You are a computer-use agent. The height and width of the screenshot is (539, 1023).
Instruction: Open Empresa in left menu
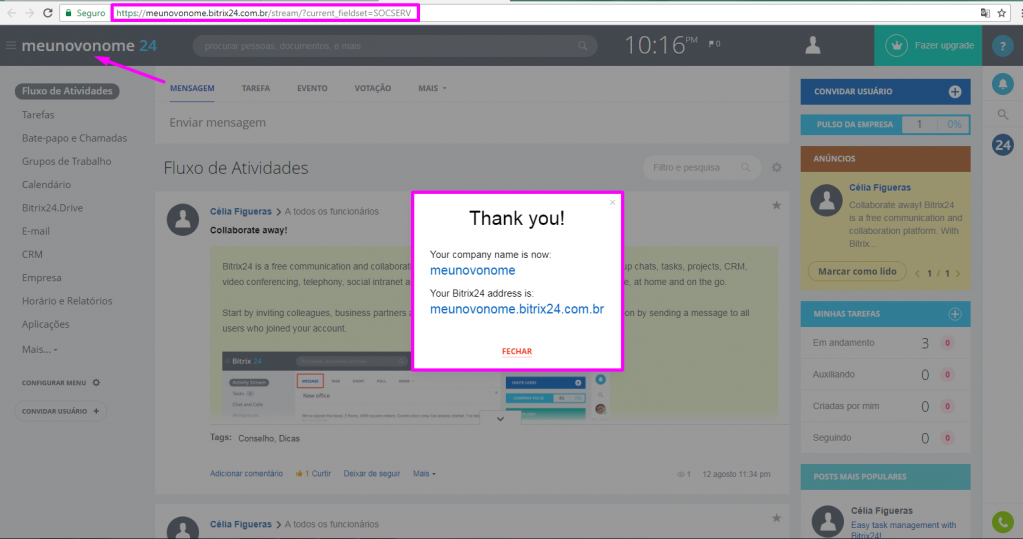click(42, 277)
